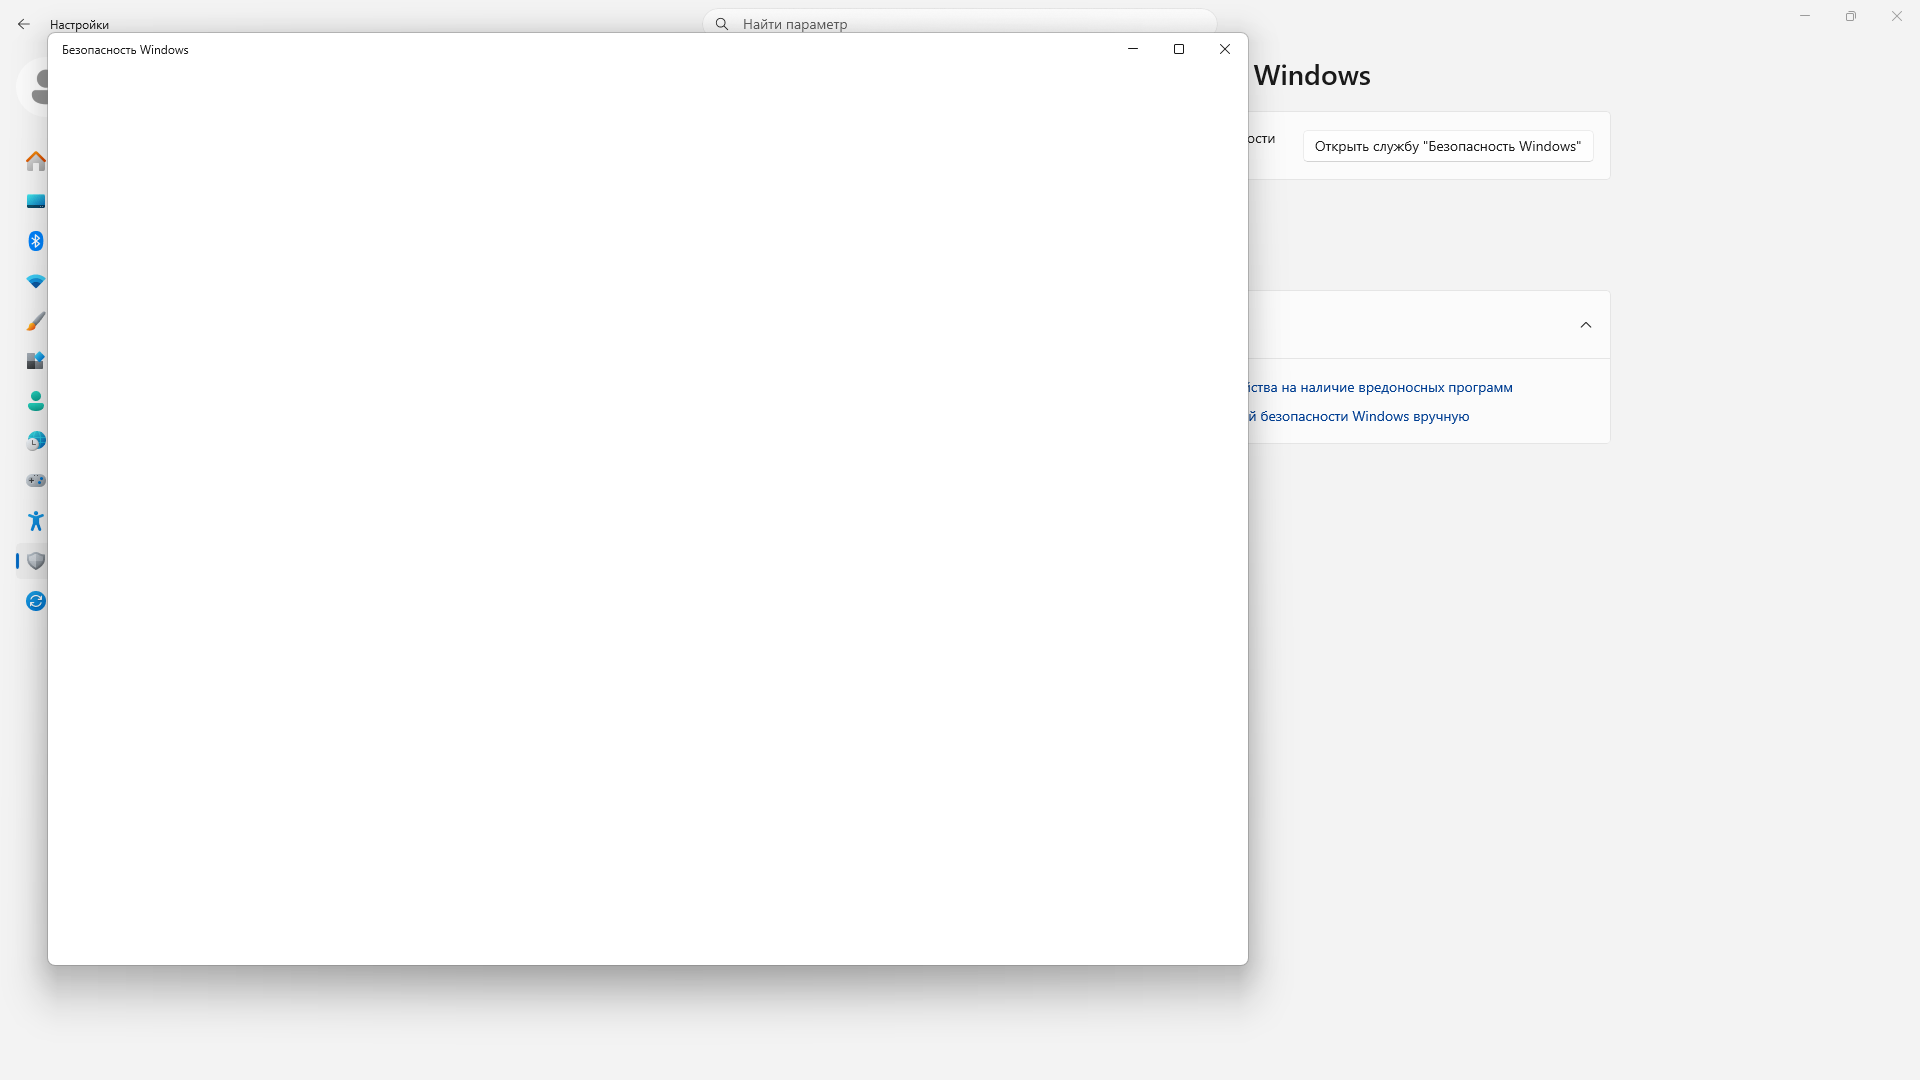Screen dimensions: 1920x1080
Task: Open Apps sidebar icon
Action: 36,361
